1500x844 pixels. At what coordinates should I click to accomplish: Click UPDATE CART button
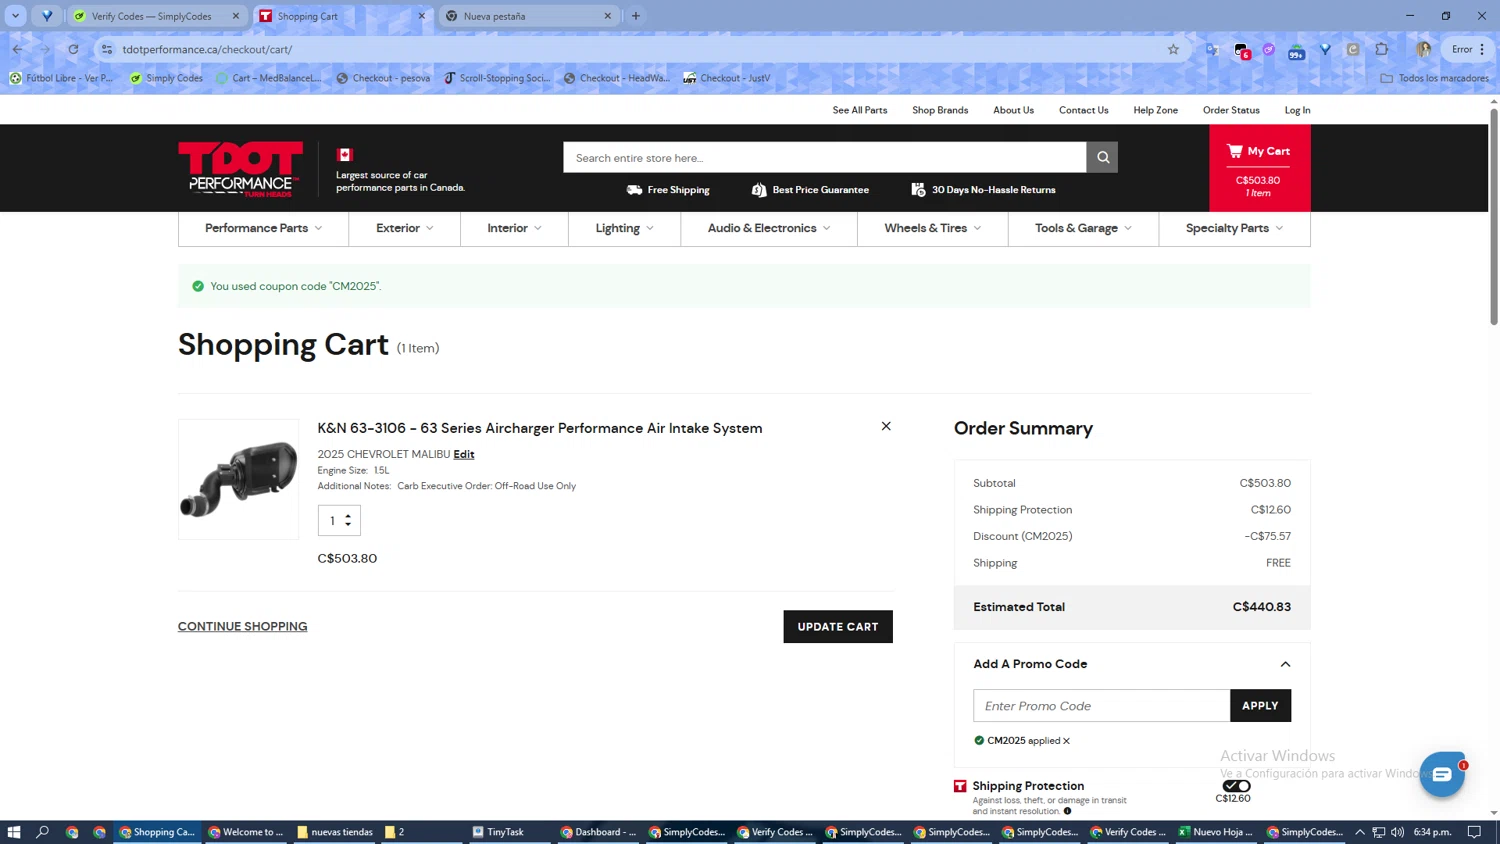point(838,627)
